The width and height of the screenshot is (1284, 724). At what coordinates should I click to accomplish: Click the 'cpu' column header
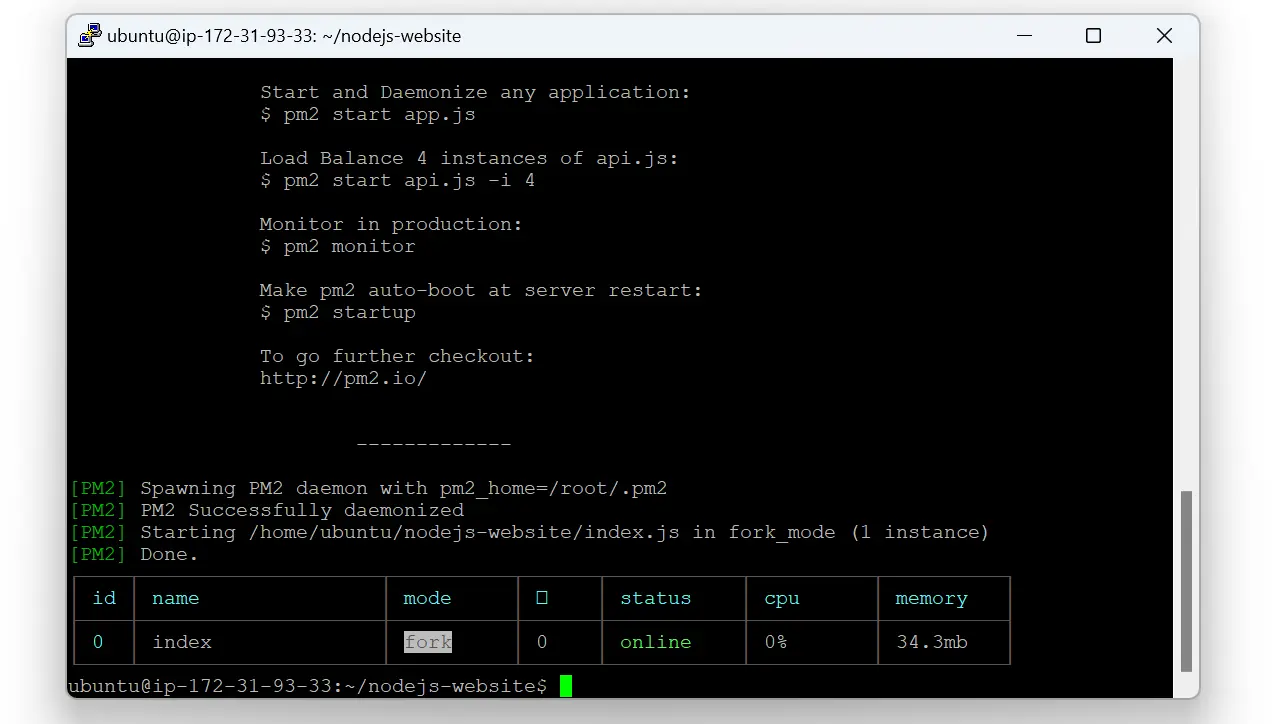click(782, 598)
